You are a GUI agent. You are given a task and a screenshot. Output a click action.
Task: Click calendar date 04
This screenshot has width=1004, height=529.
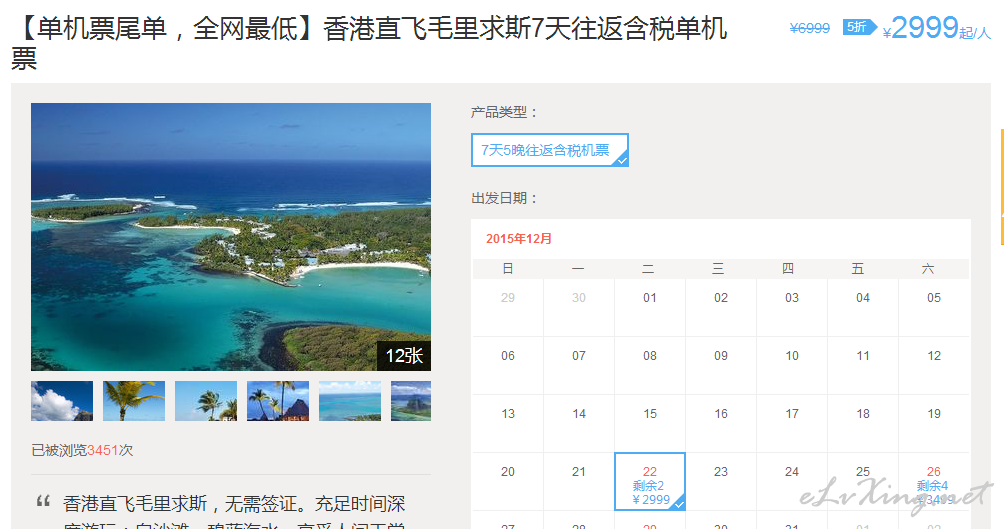coord(863,298)
